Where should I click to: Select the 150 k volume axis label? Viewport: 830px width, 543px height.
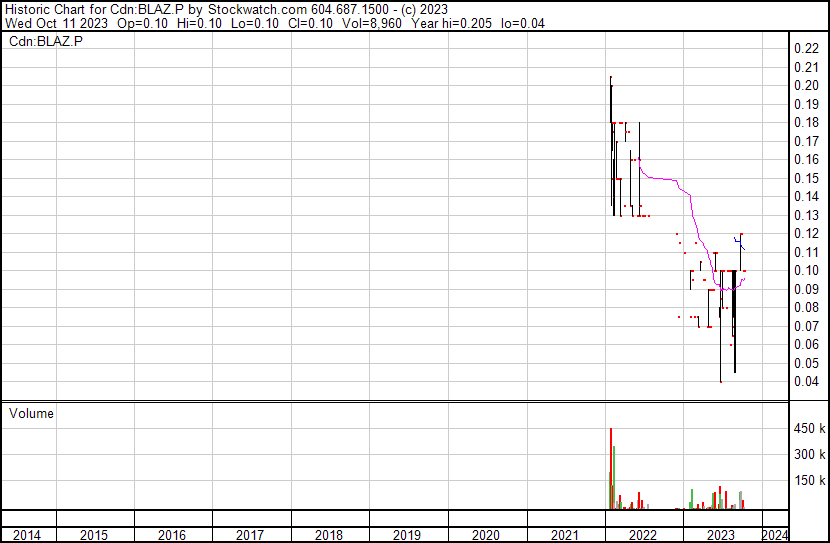808,481
